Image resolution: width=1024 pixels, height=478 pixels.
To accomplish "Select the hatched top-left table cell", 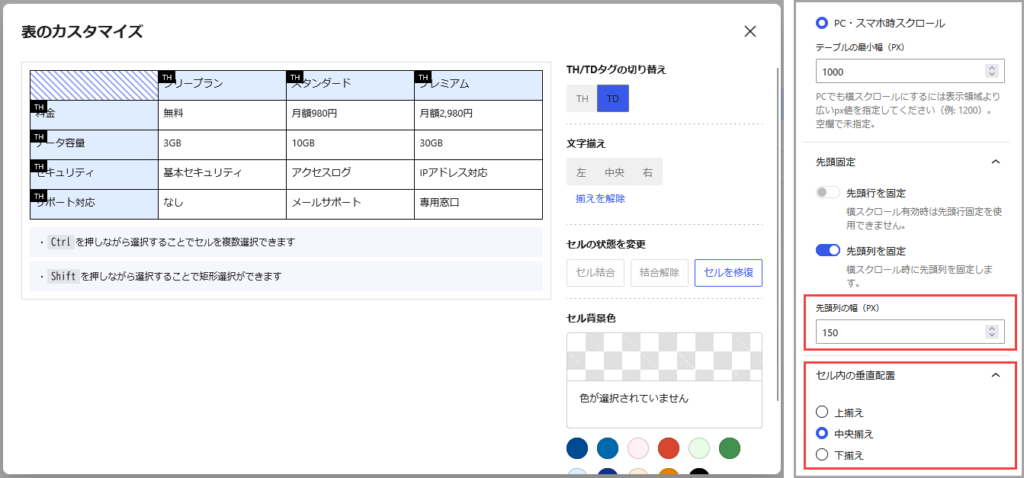I will (x=94, y=86).
